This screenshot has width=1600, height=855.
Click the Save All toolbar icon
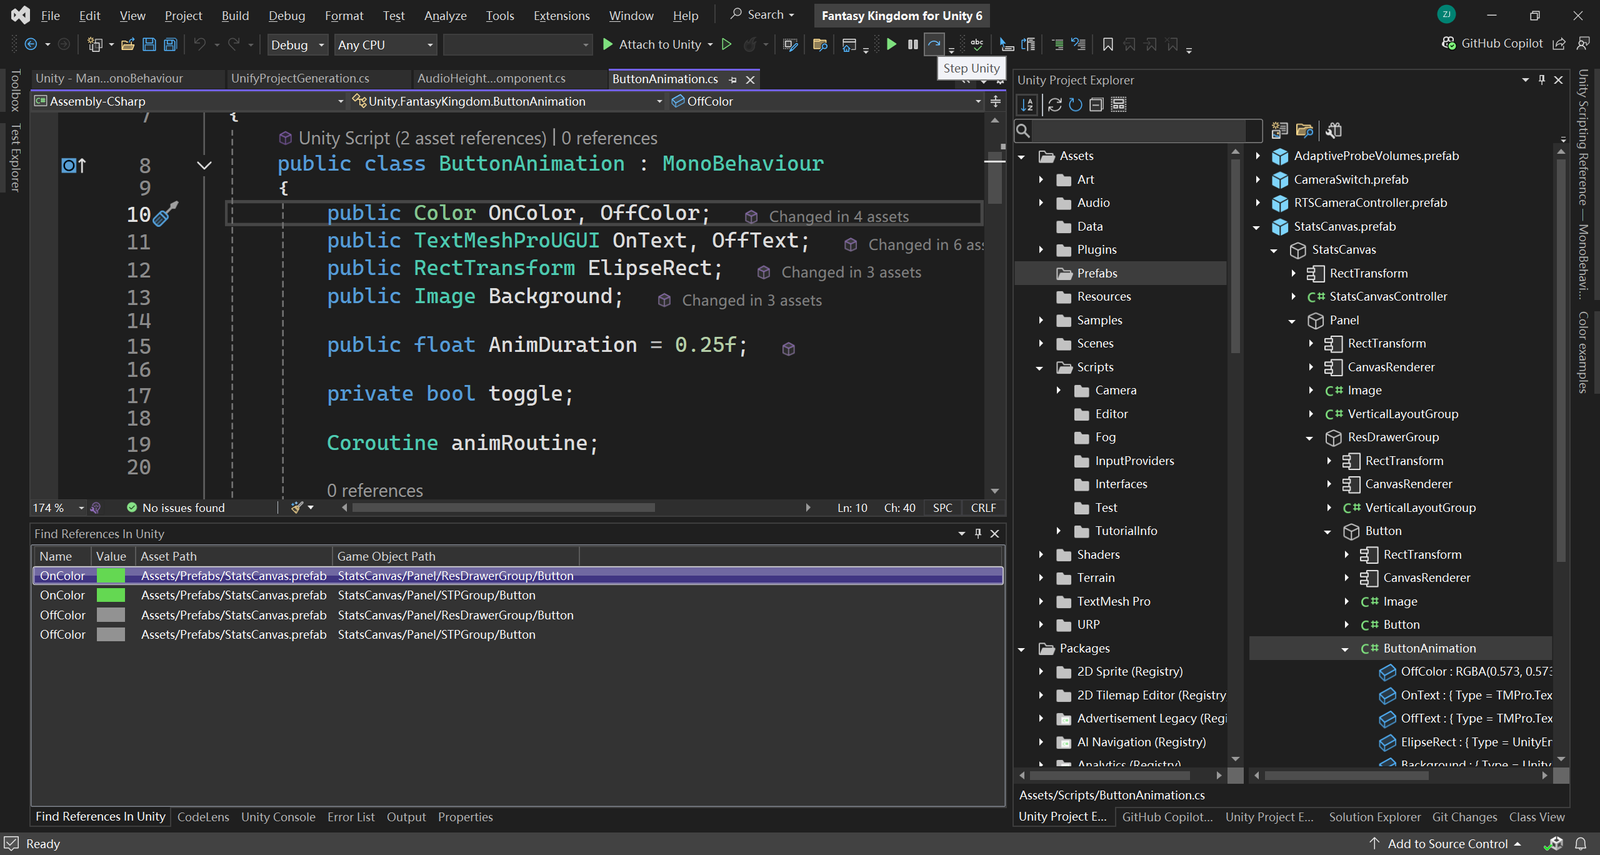point(170,44)
